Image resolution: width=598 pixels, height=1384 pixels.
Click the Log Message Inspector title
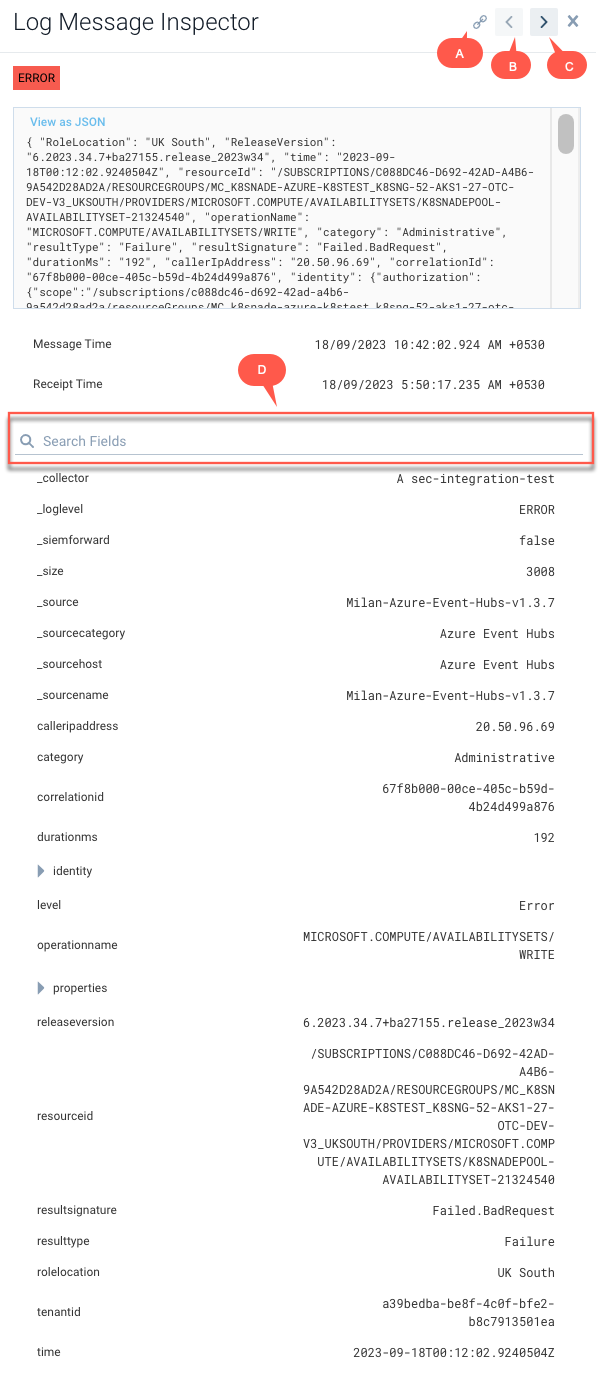[x=136, y=22]
